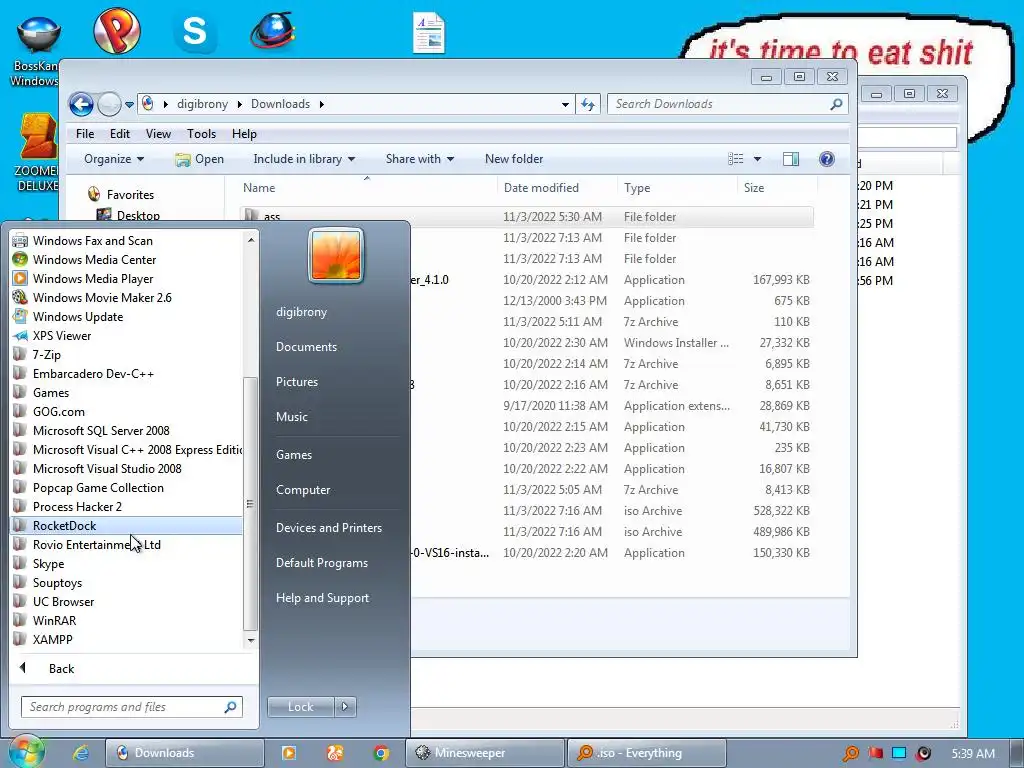Viewport: 1024px width, 768px height.
Task: Open the RocketDock folder in the Start menu
Action: 126,526
